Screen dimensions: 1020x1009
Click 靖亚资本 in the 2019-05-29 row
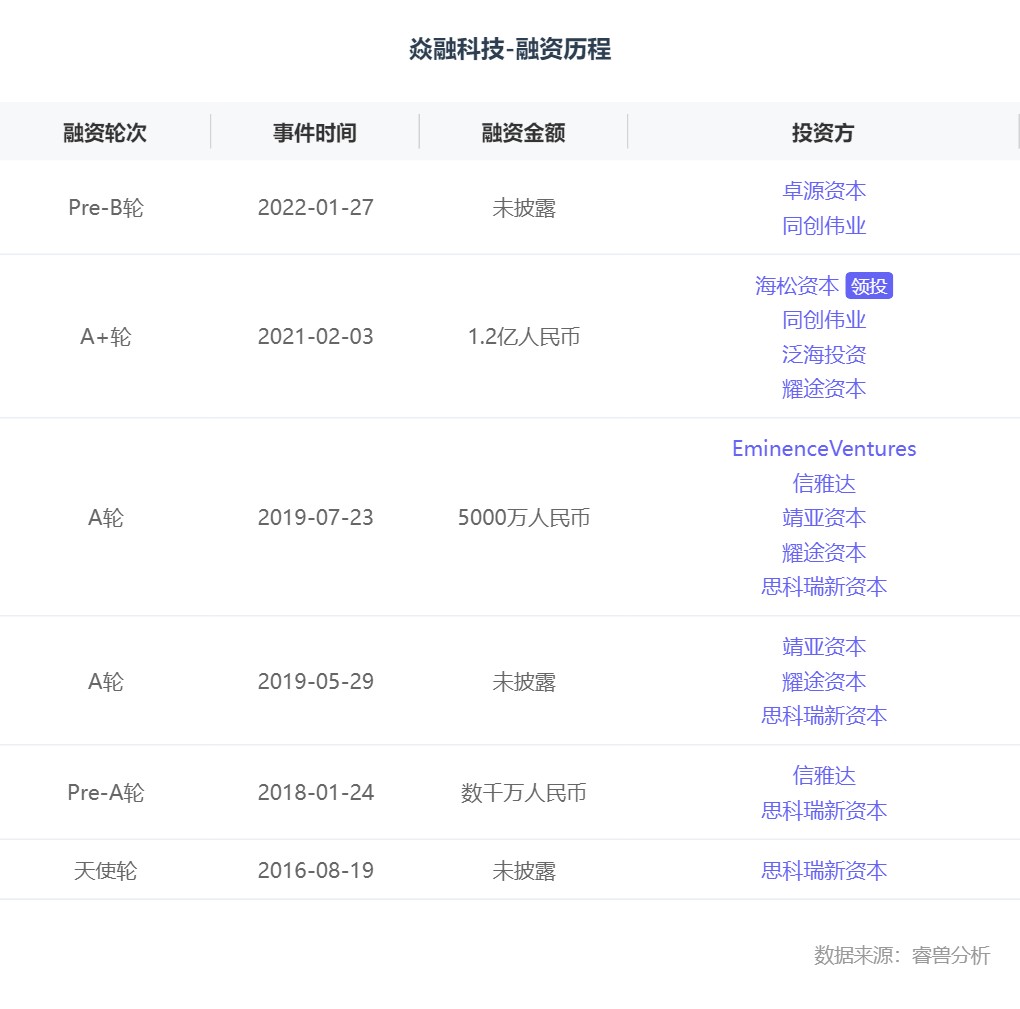coord(823,647)
